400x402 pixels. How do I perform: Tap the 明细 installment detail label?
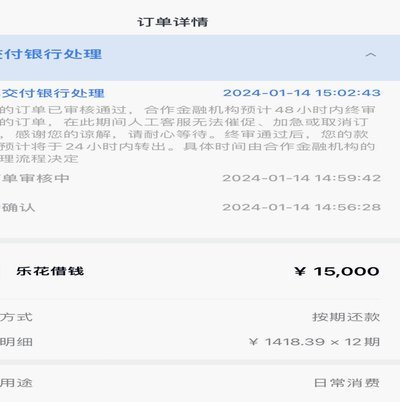[x=16, y=342]
